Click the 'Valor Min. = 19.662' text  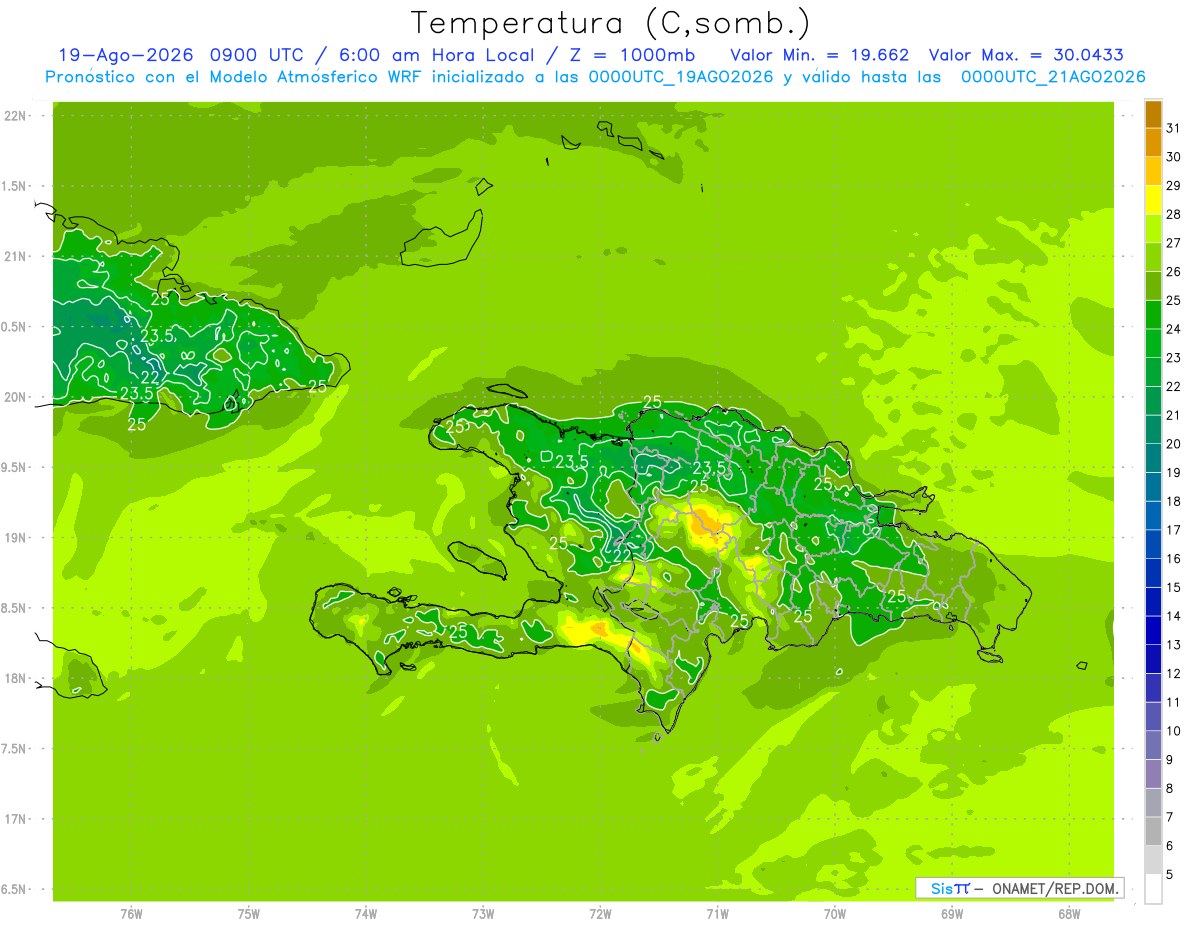pos(820,55)
